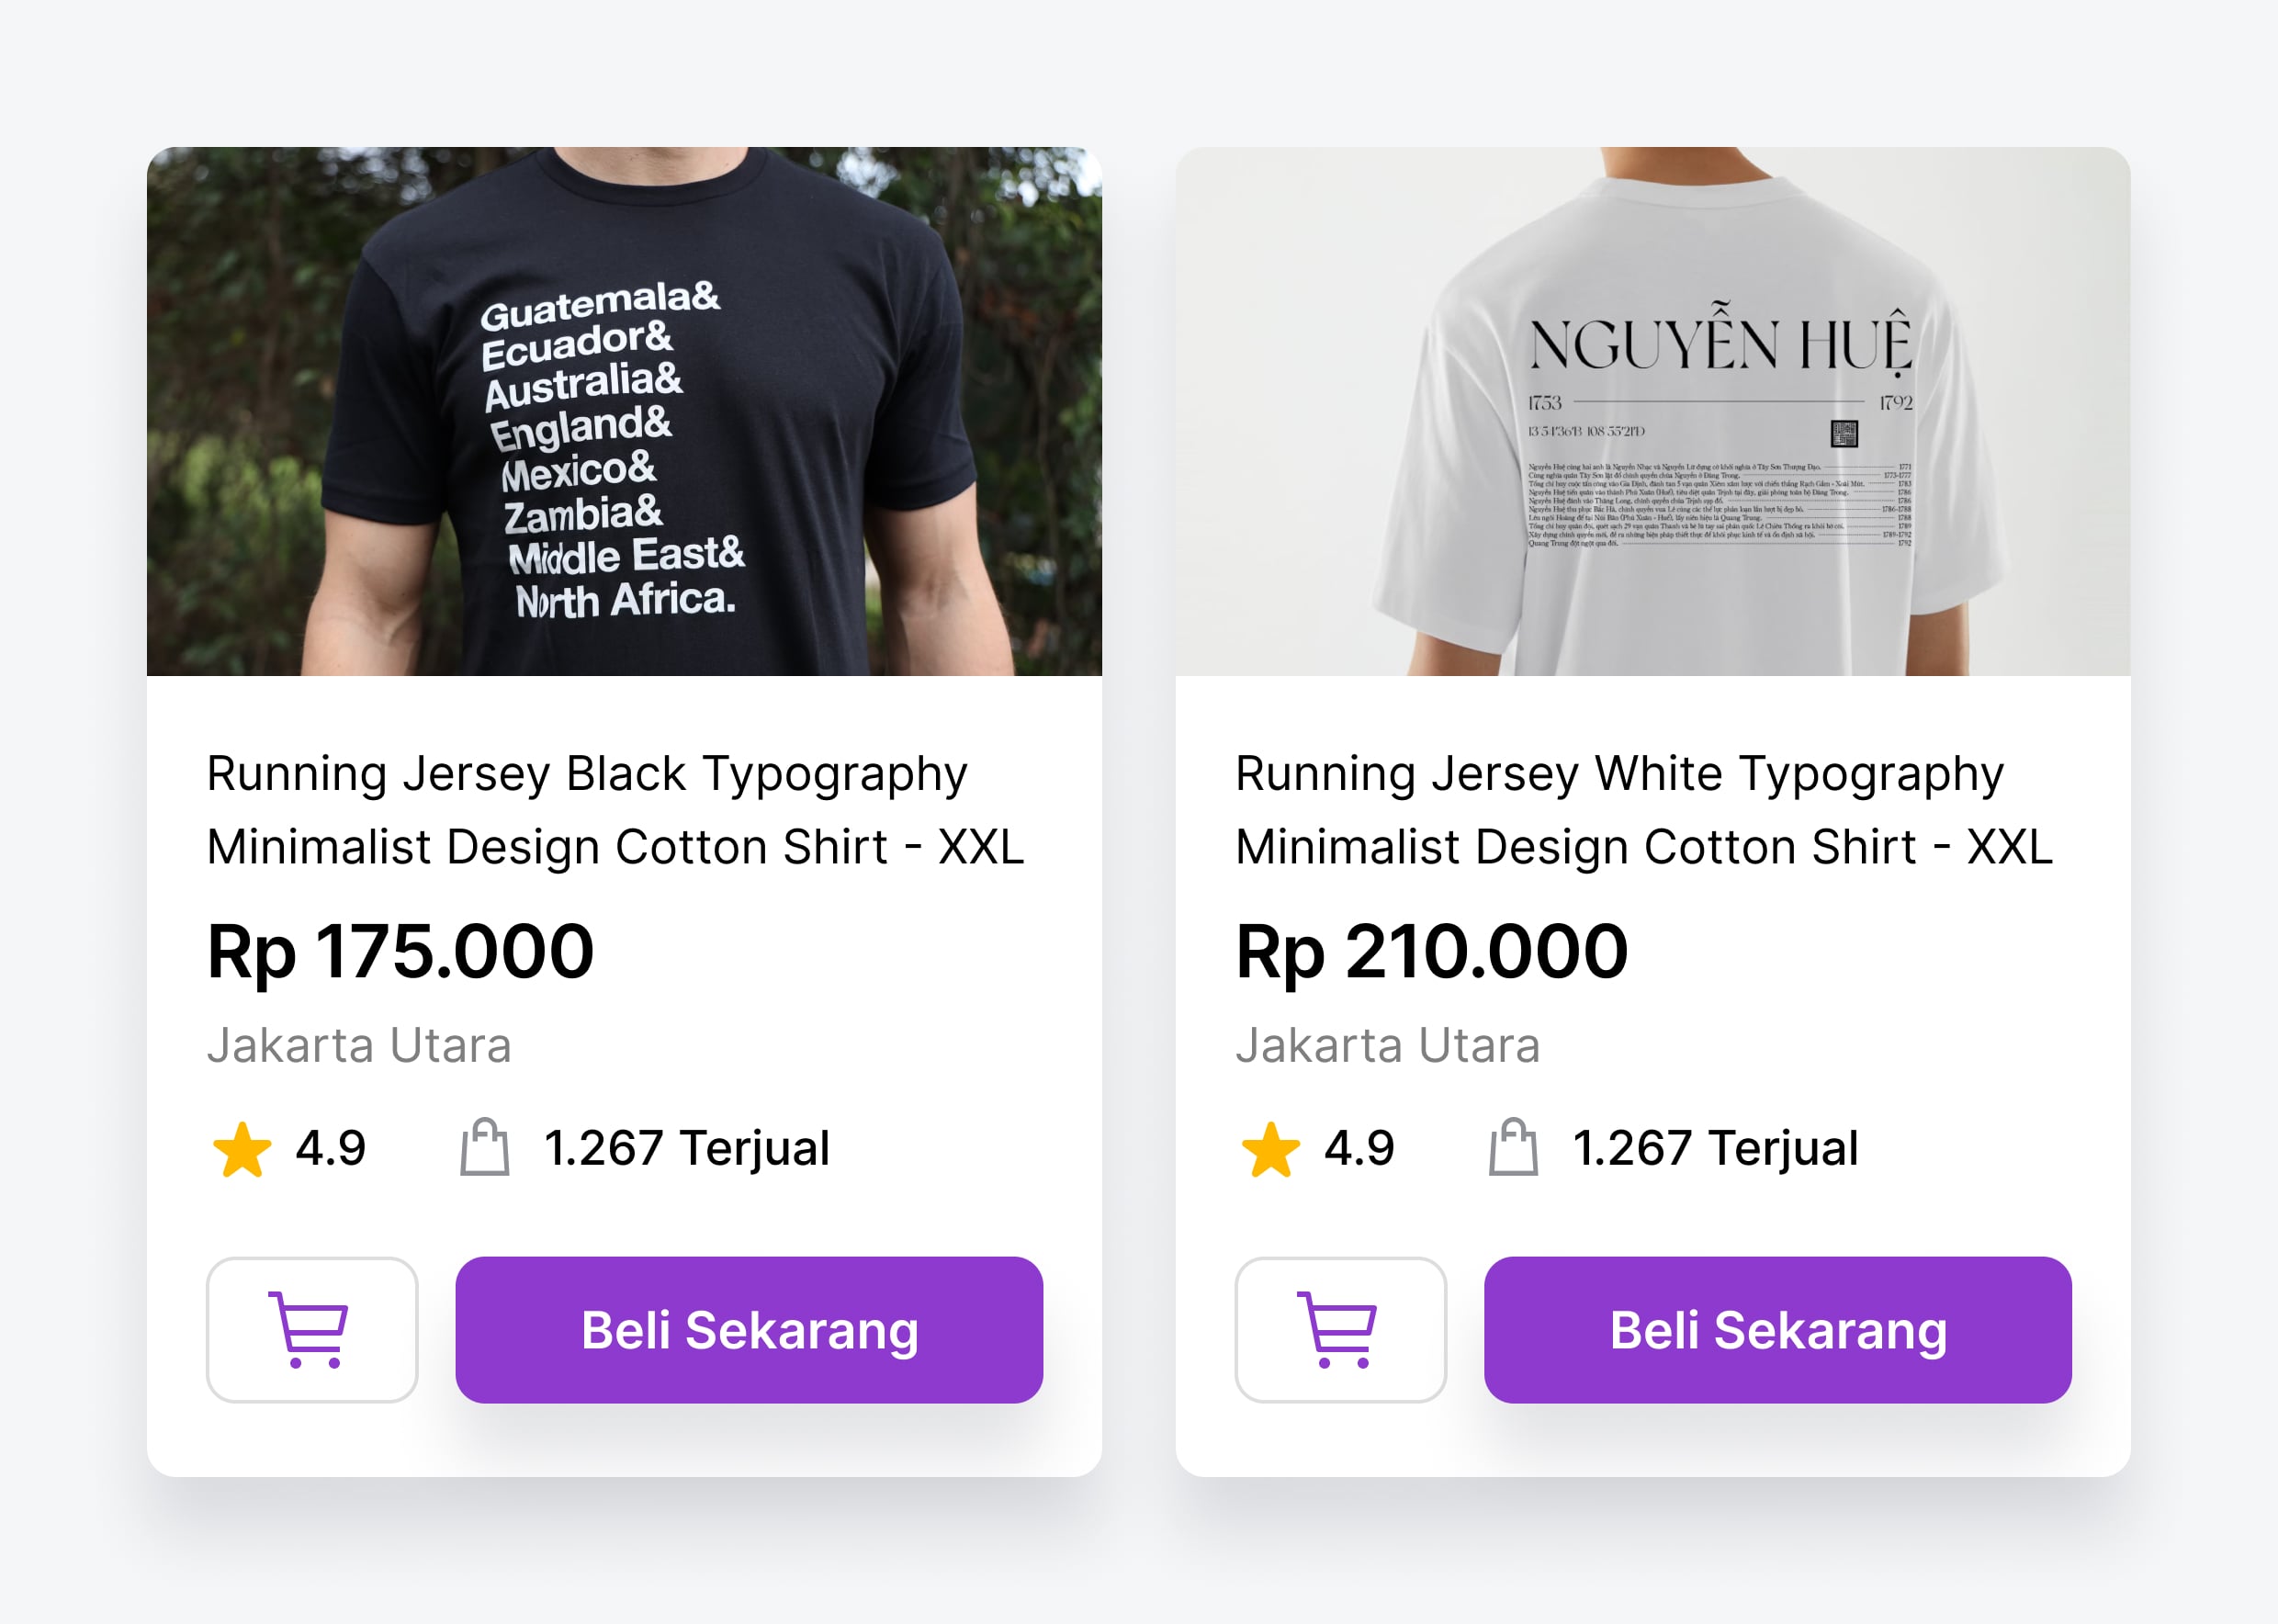Click Jakarta Utara under the white shirt
The width and height of the screenshot is (2278, 1624).
pyautogui.click(x=1387, y=1045)
